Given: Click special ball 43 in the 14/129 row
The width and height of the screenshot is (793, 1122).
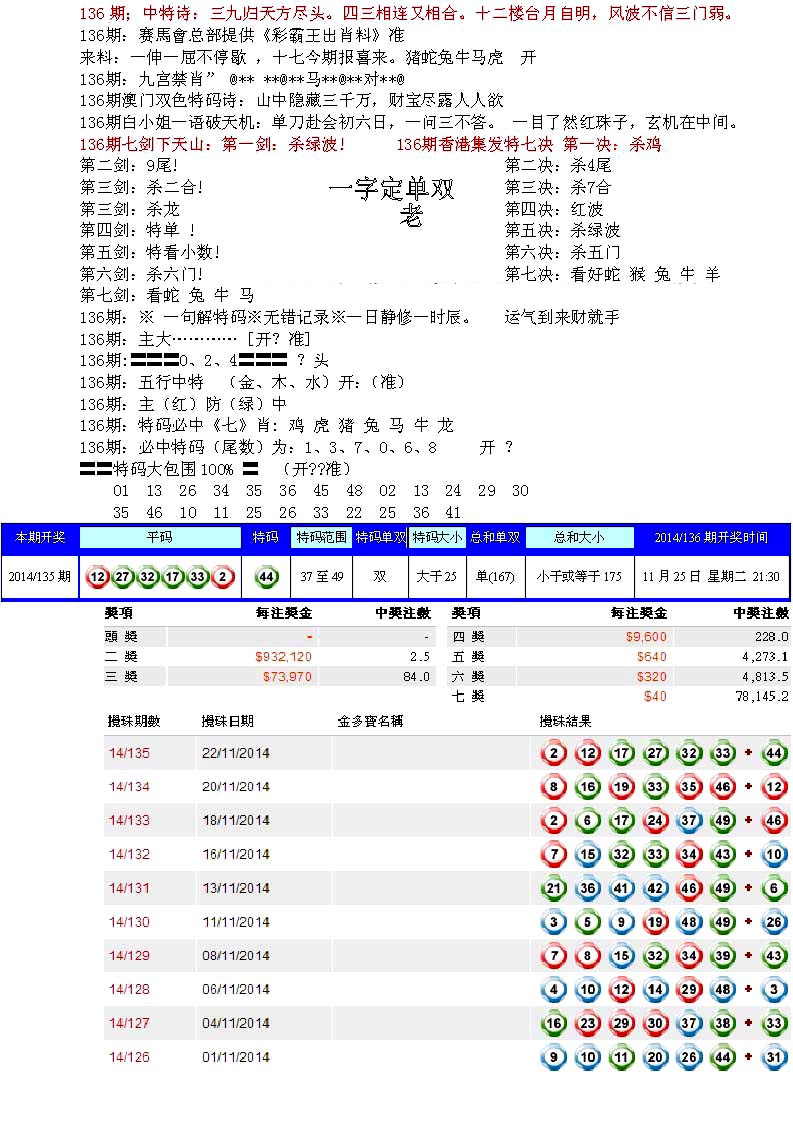Looking at the screenshot, I should coord(774,956).
